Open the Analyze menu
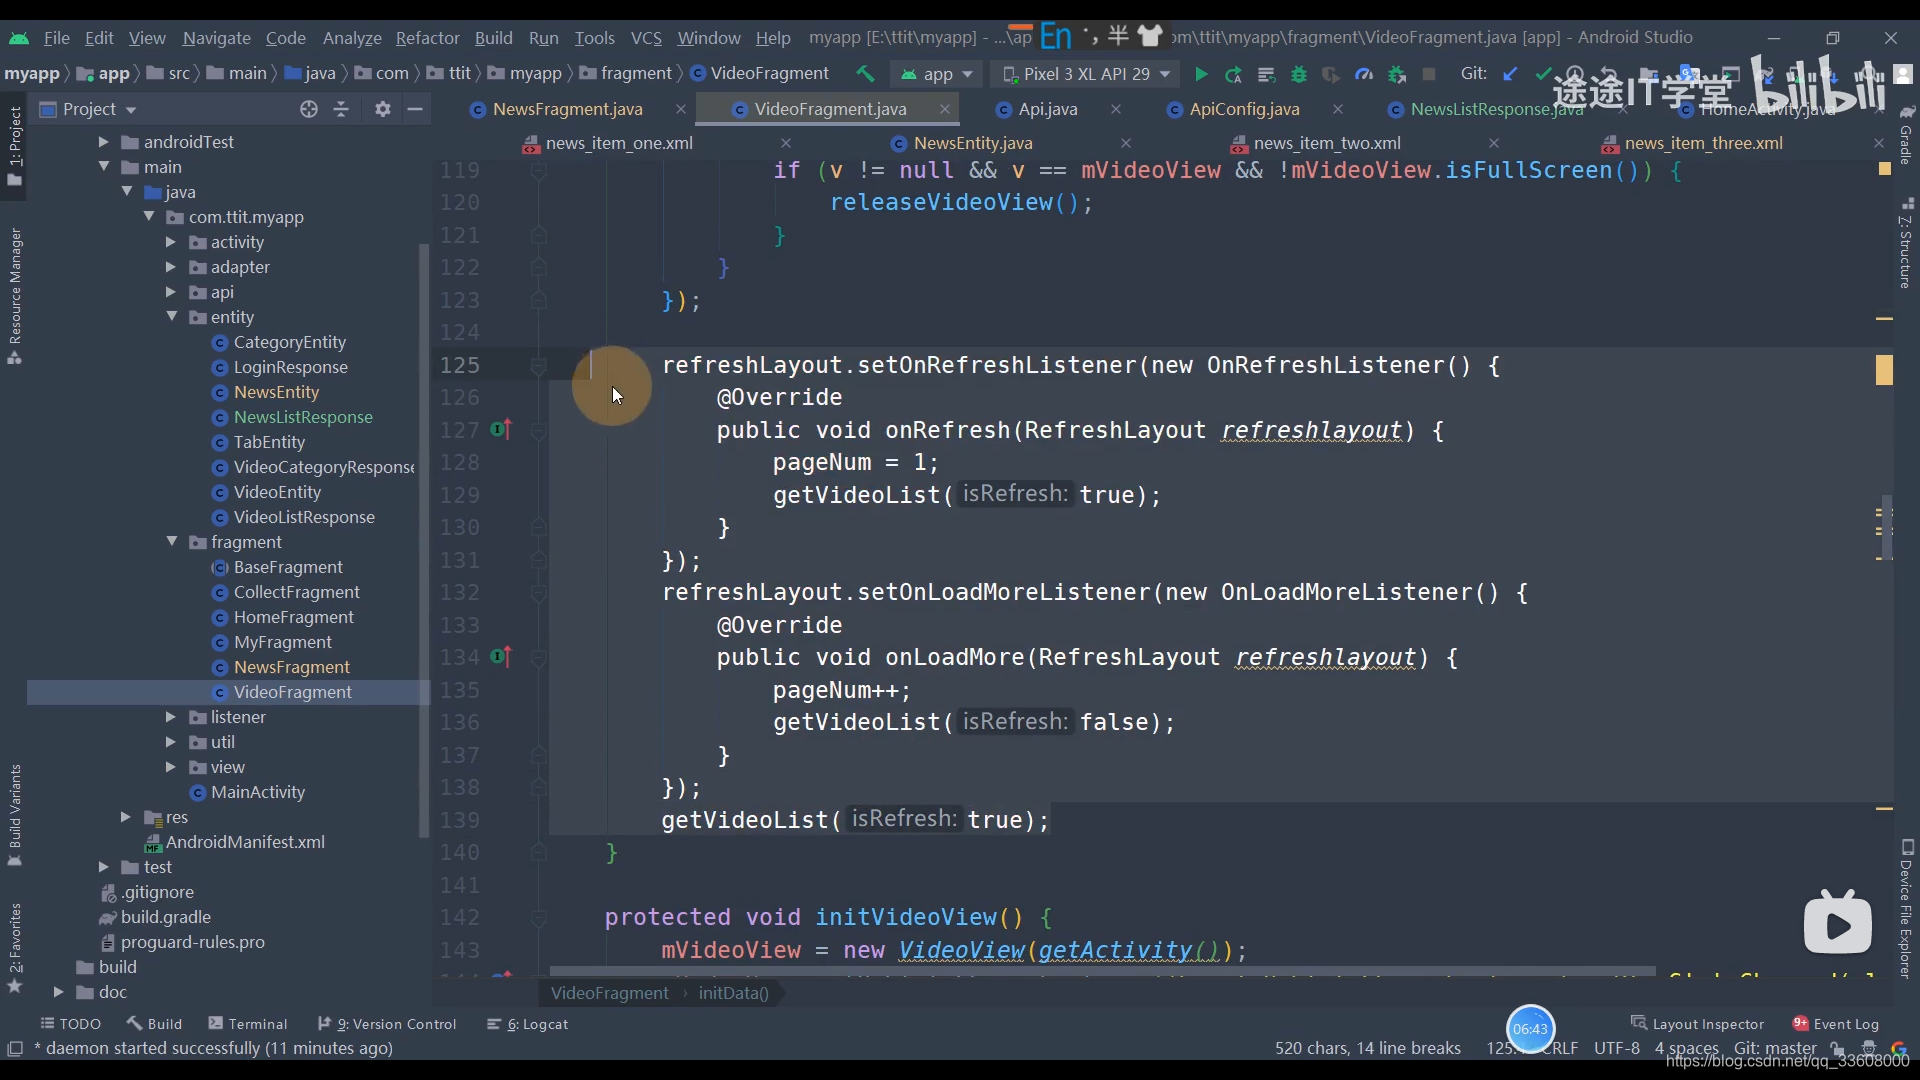1920x1080 pixels. [352, 38]
